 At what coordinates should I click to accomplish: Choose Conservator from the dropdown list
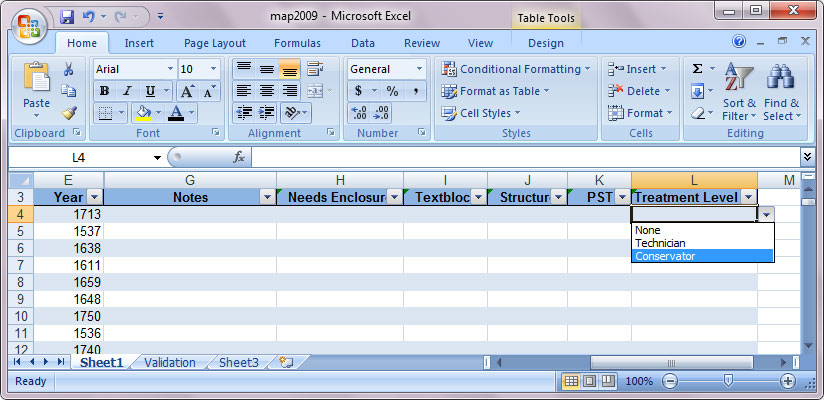coord(703,256)
